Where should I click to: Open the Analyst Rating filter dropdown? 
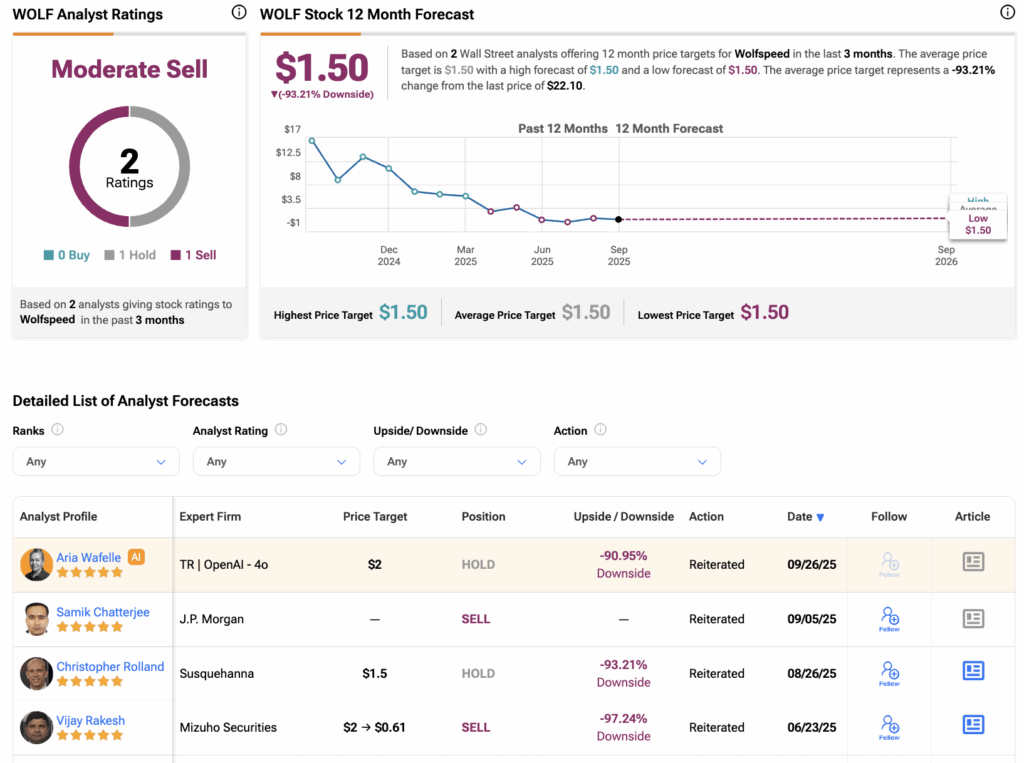276,462
